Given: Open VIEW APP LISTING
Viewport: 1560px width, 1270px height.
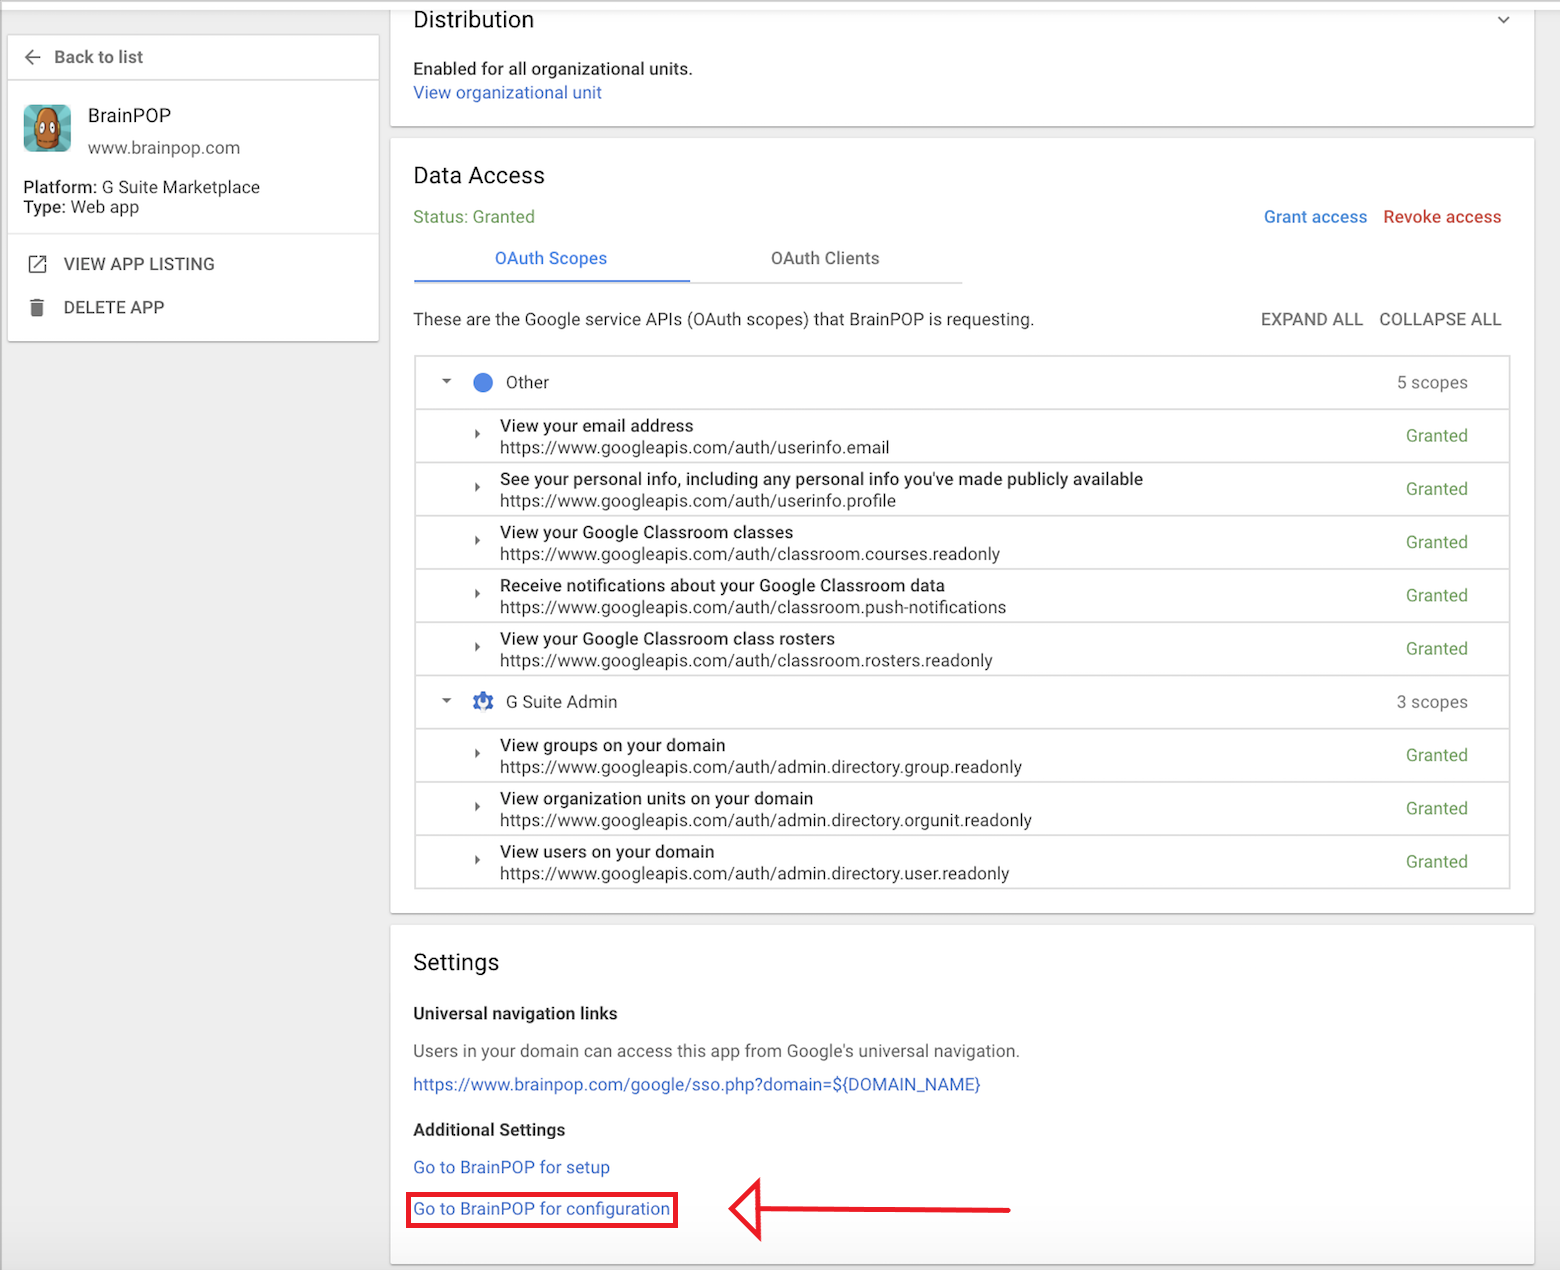Looking at the screenshot, I should [139, 264].
